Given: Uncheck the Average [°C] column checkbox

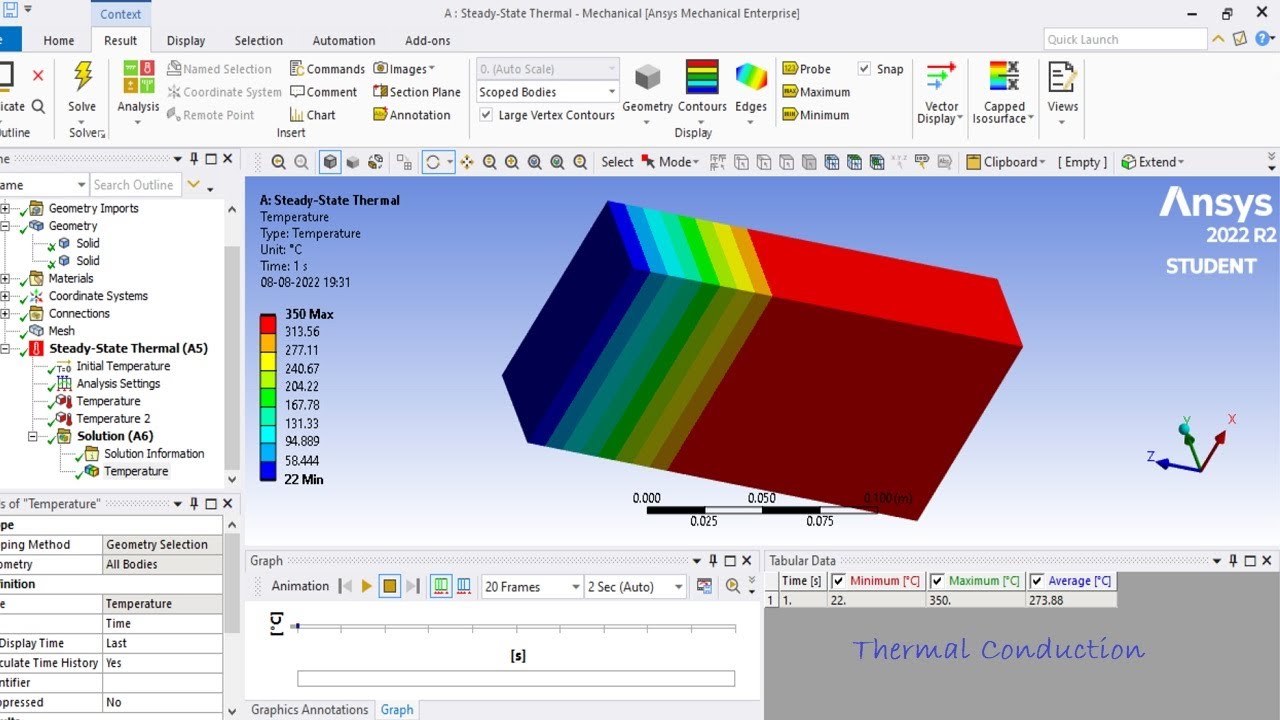Looking at the screenshot, I should pyautogui.click(x=1036, y=581).
